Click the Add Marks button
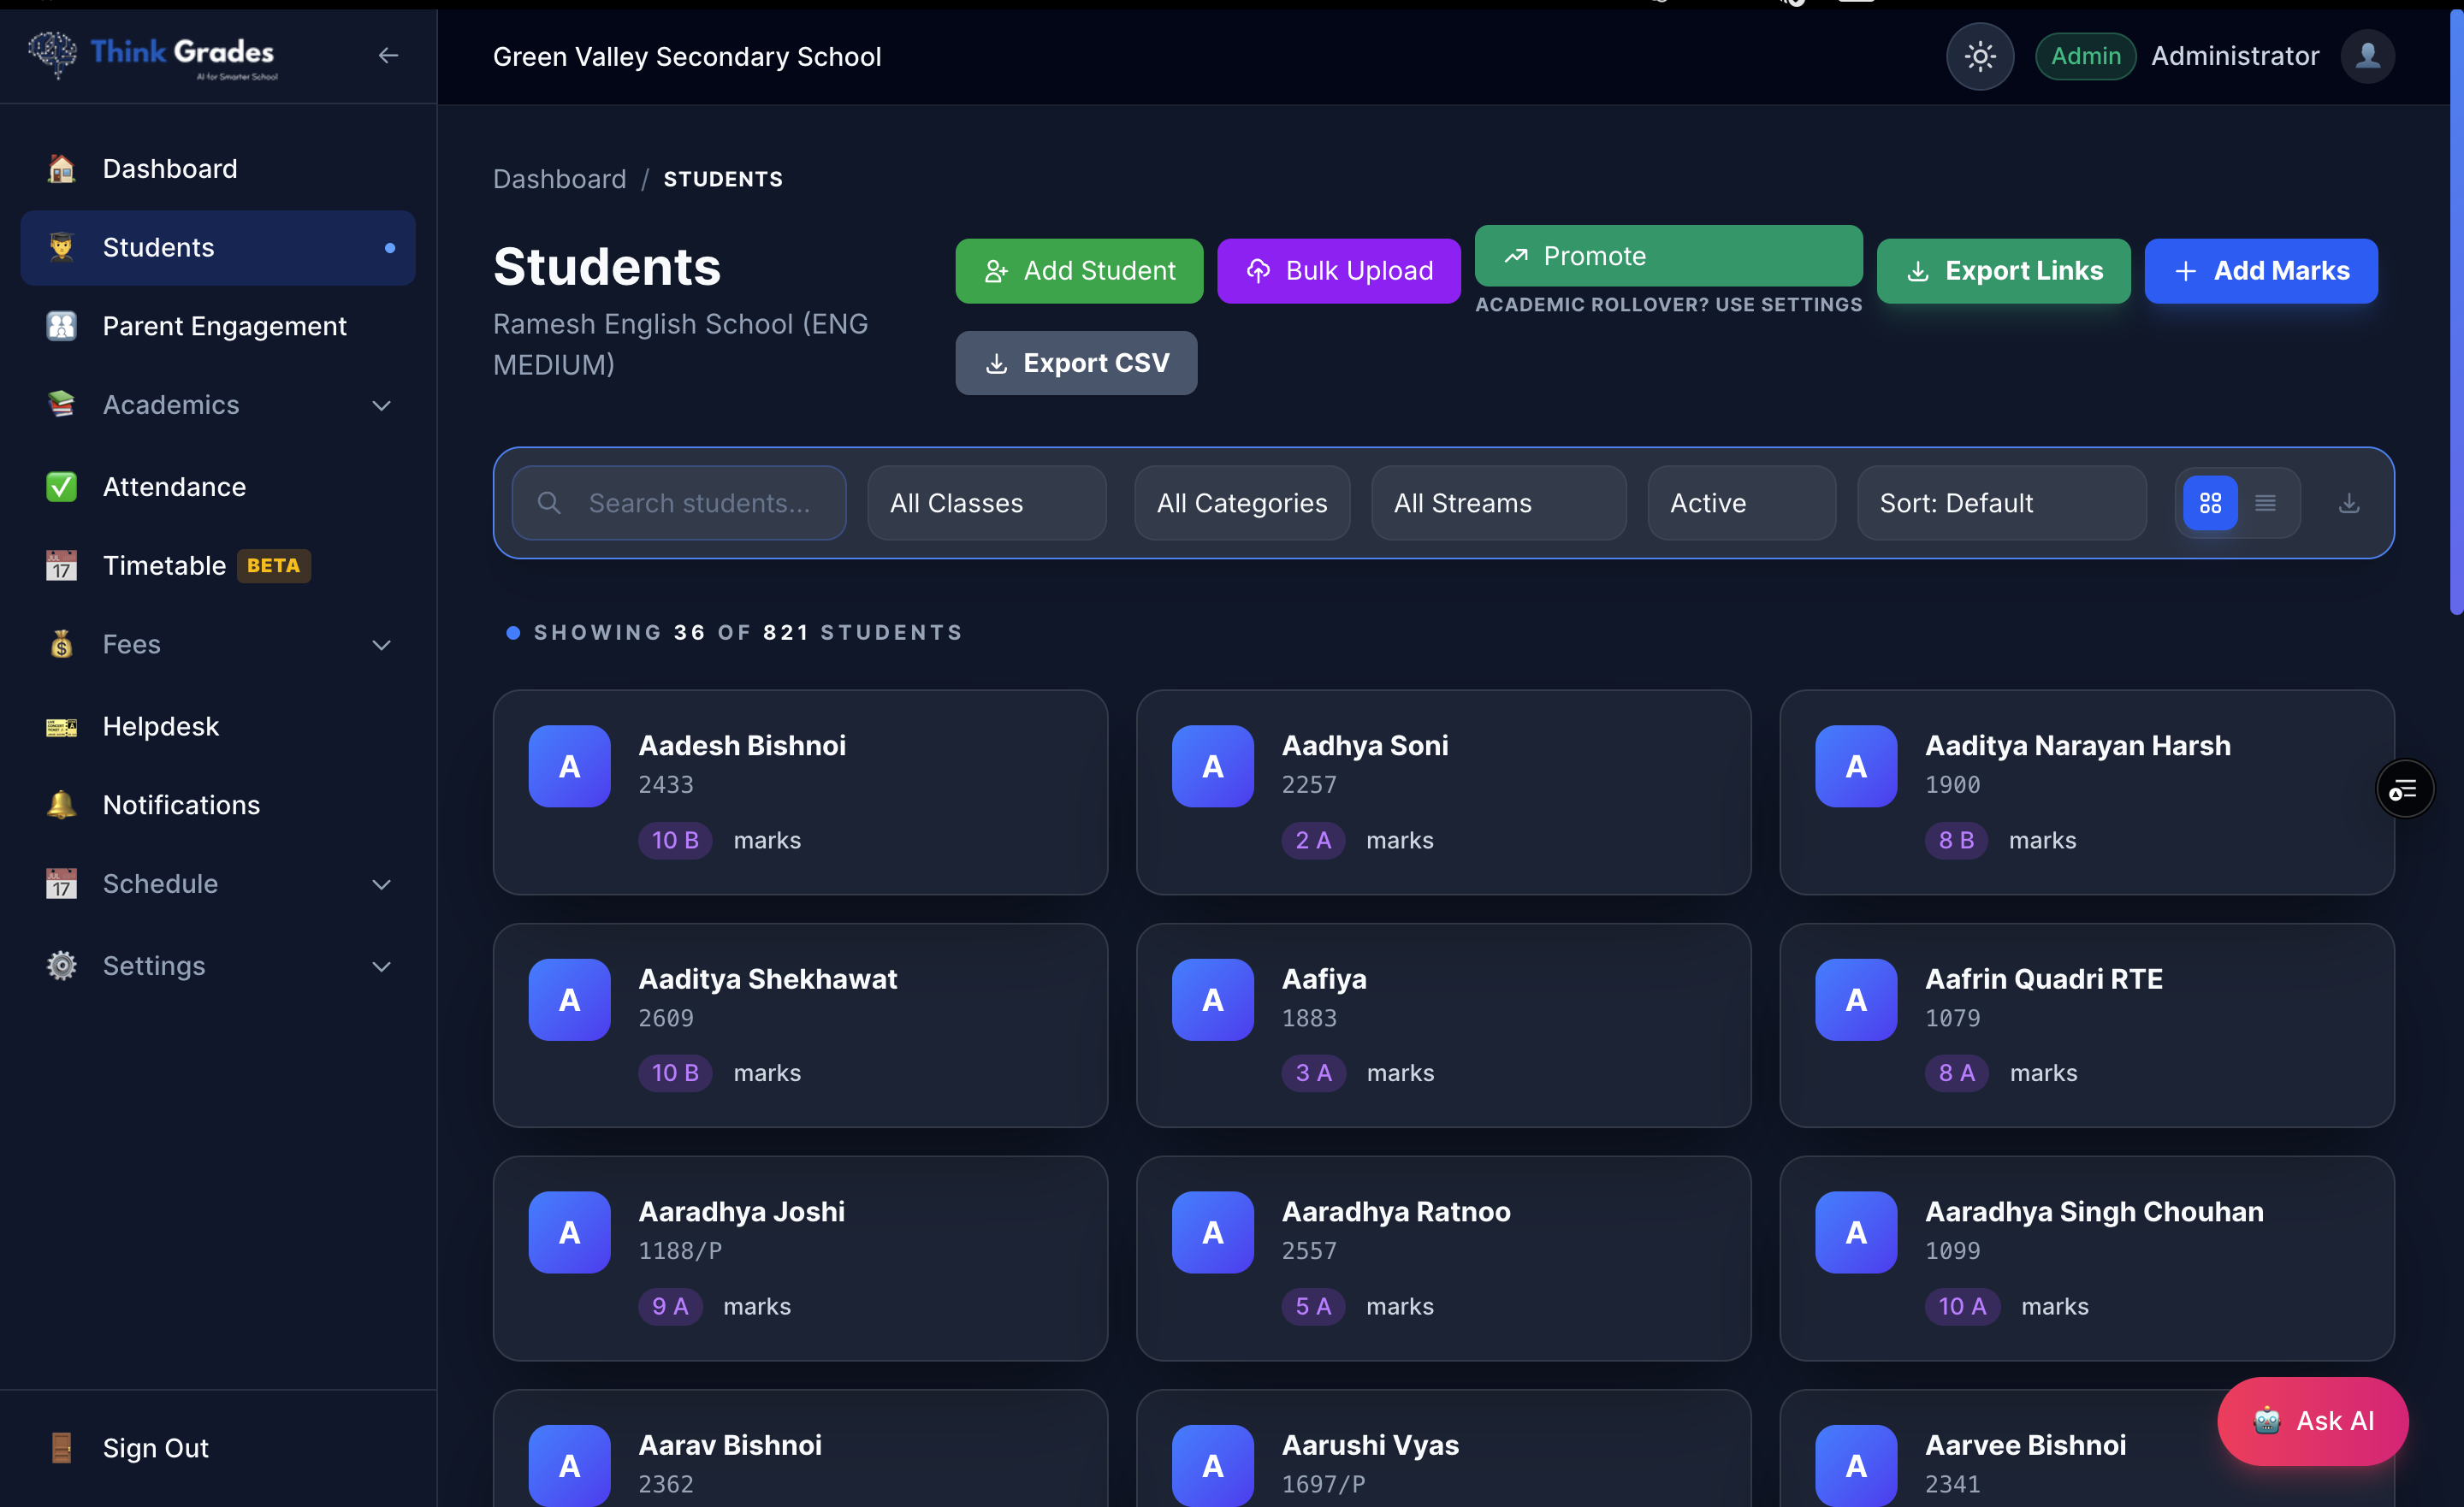This screenshot has width=2464, height=1507. pos(2260,271)
